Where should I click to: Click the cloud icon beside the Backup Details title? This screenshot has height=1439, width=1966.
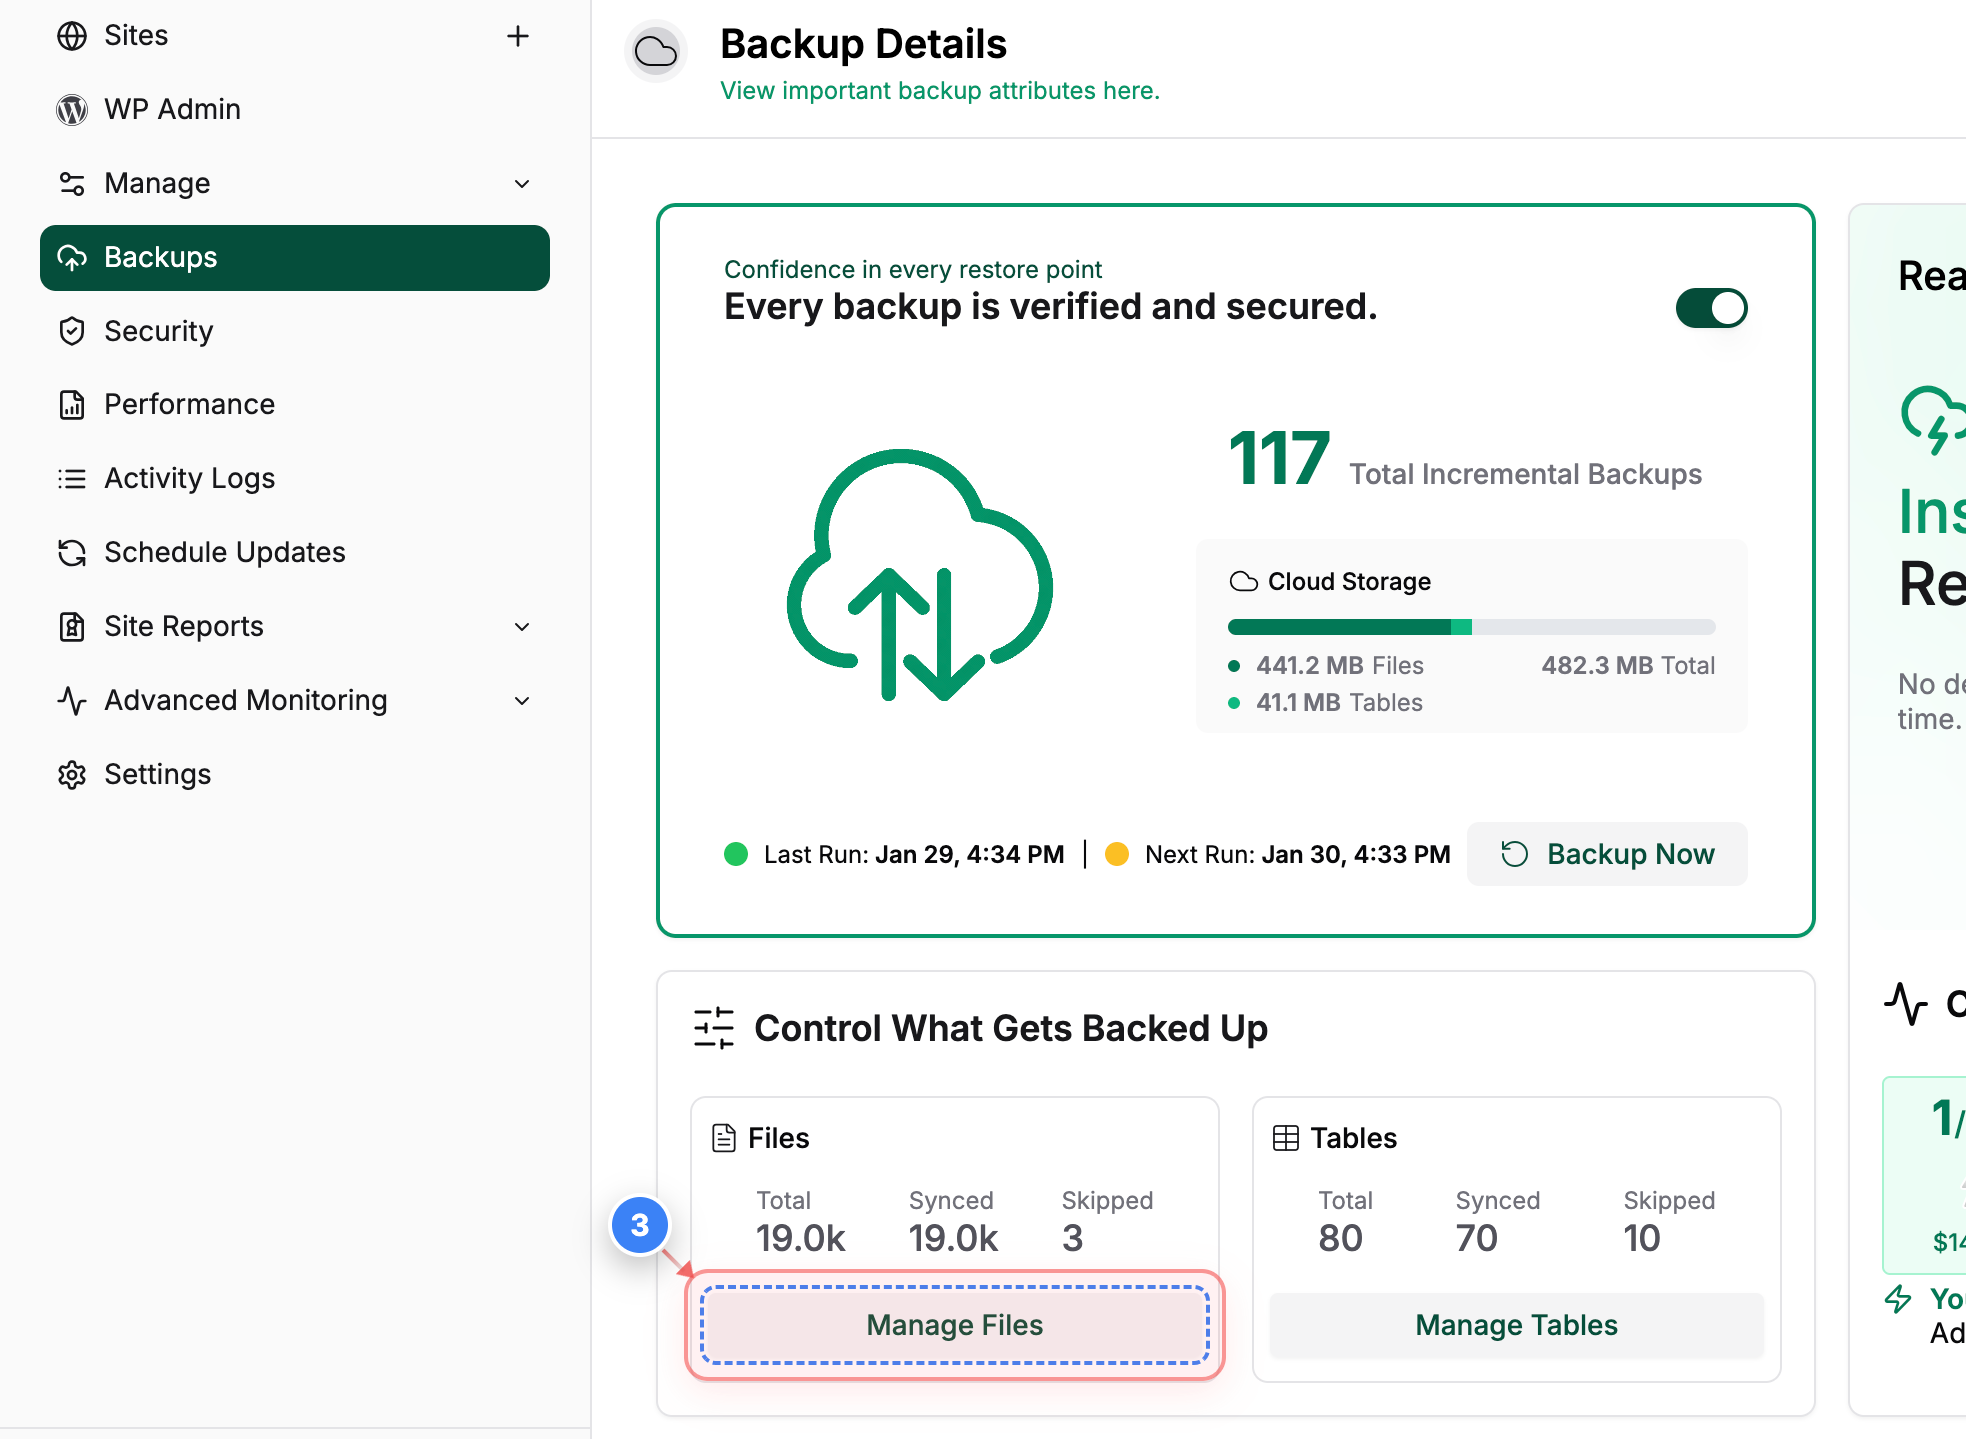click(x=656, y=51)
